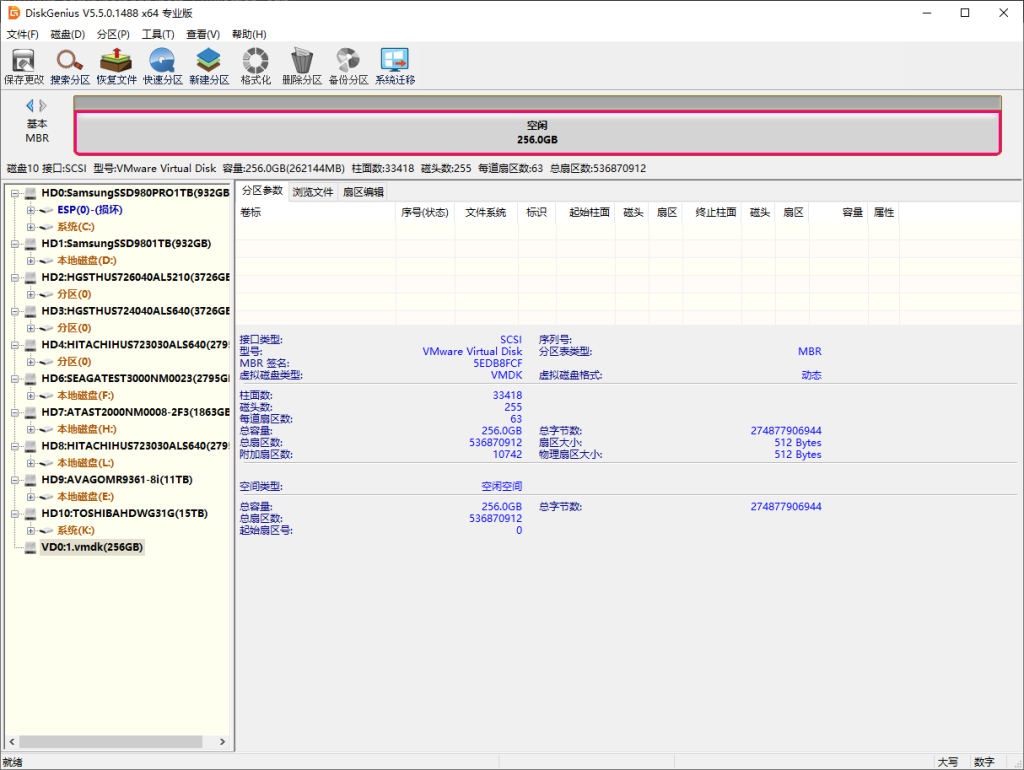This screenshot has height=770, width=1024.
Task: Switch to the 浏览文件 tab
Action: coord(312,192)
